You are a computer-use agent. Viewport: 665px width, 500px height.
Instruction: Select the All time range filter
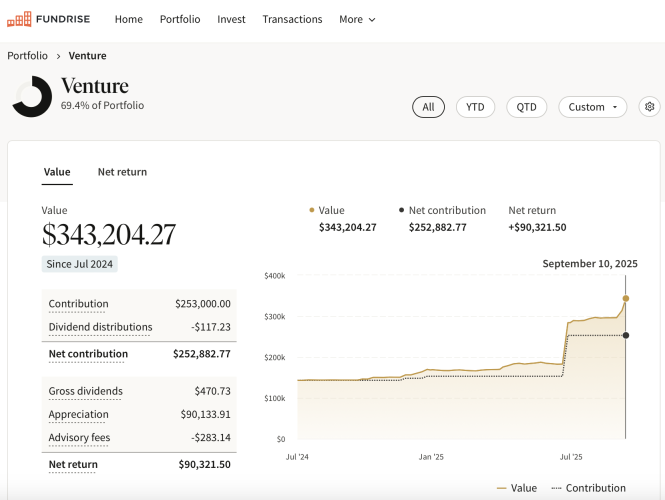coord(428,107)
